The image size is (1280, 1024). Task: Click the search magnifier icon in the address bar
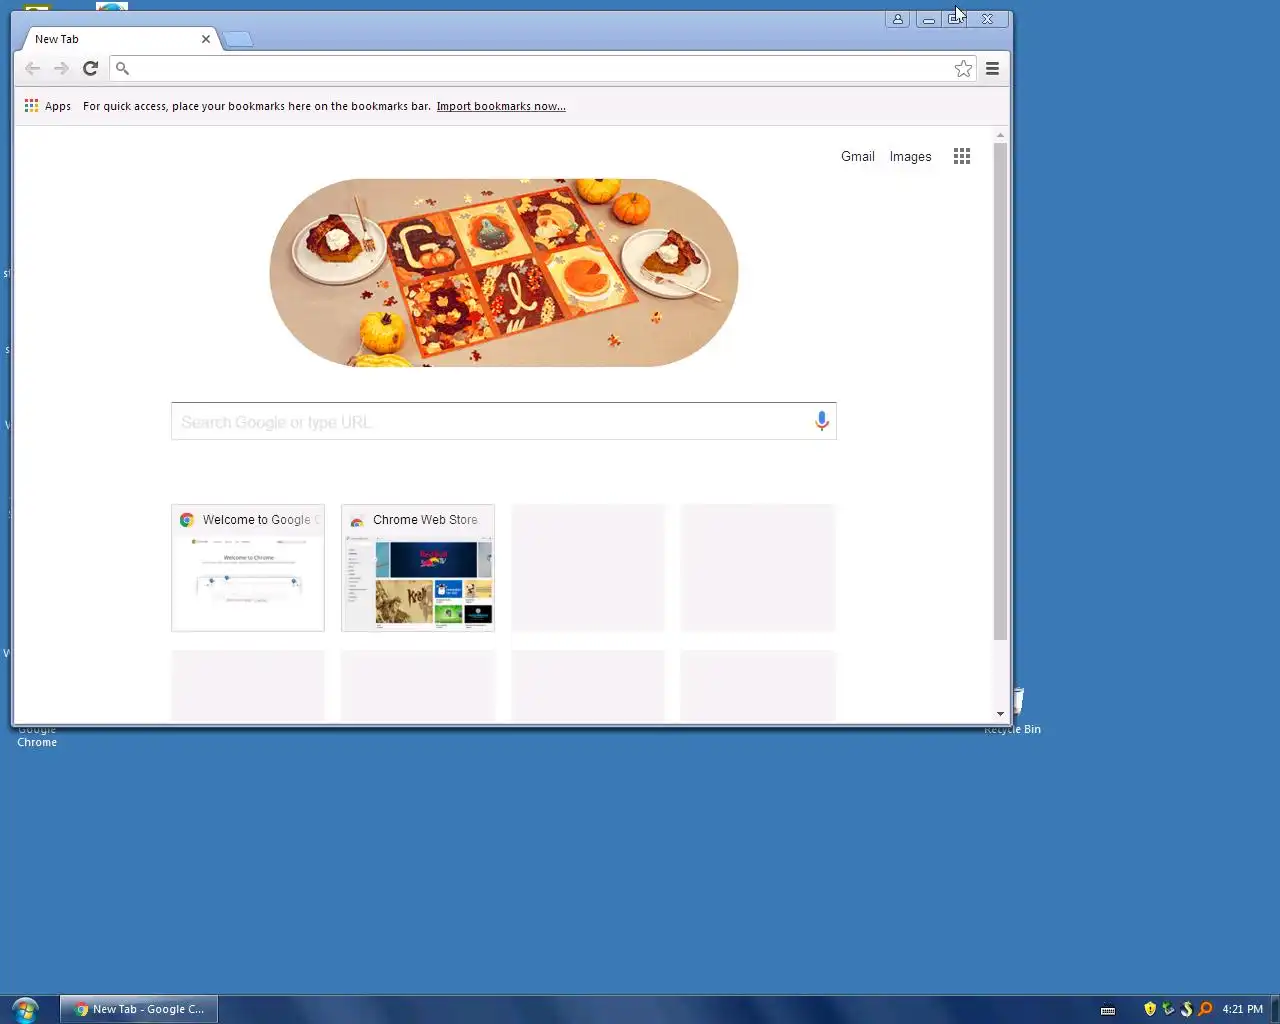pos(122,68)
